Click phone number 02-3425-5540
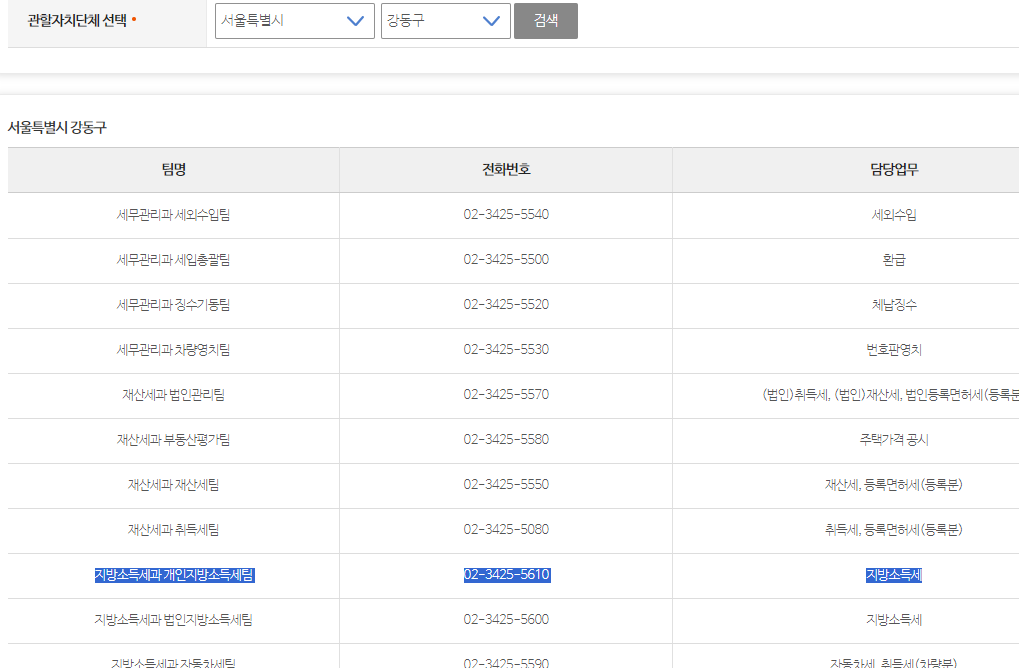Image resolution: width=1019 pixels, height=668 pixels. point(504,215)
